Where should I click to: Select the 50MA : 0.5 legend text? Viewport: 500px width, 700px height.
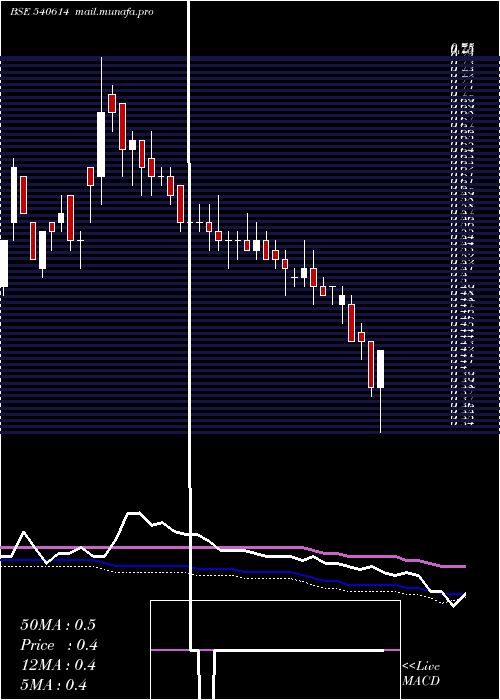point(58,625)
